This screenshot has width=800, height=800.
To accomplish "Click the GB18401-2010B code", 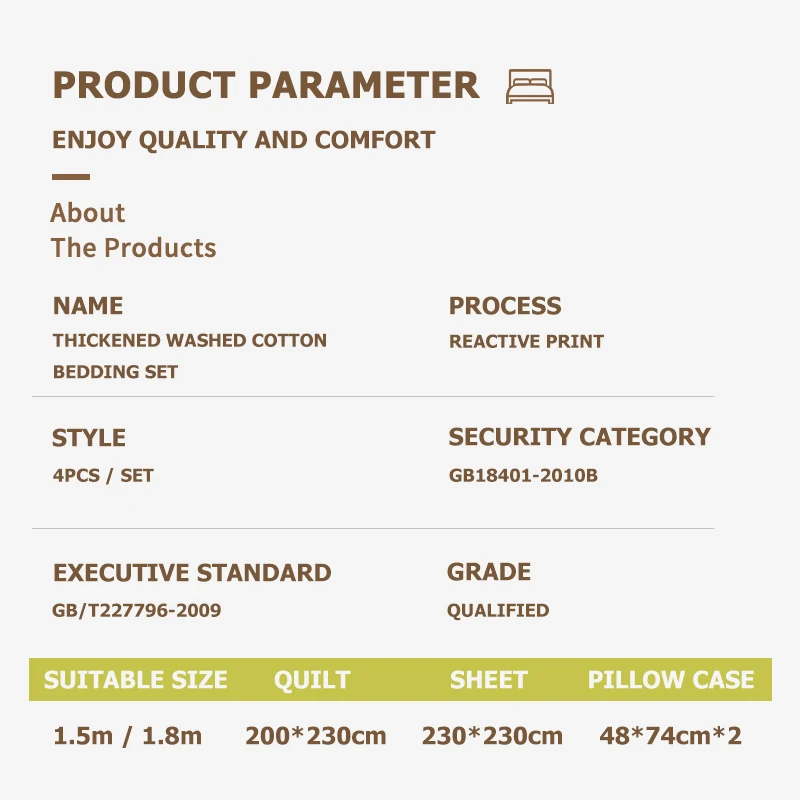I will click(x=523, y=476).
